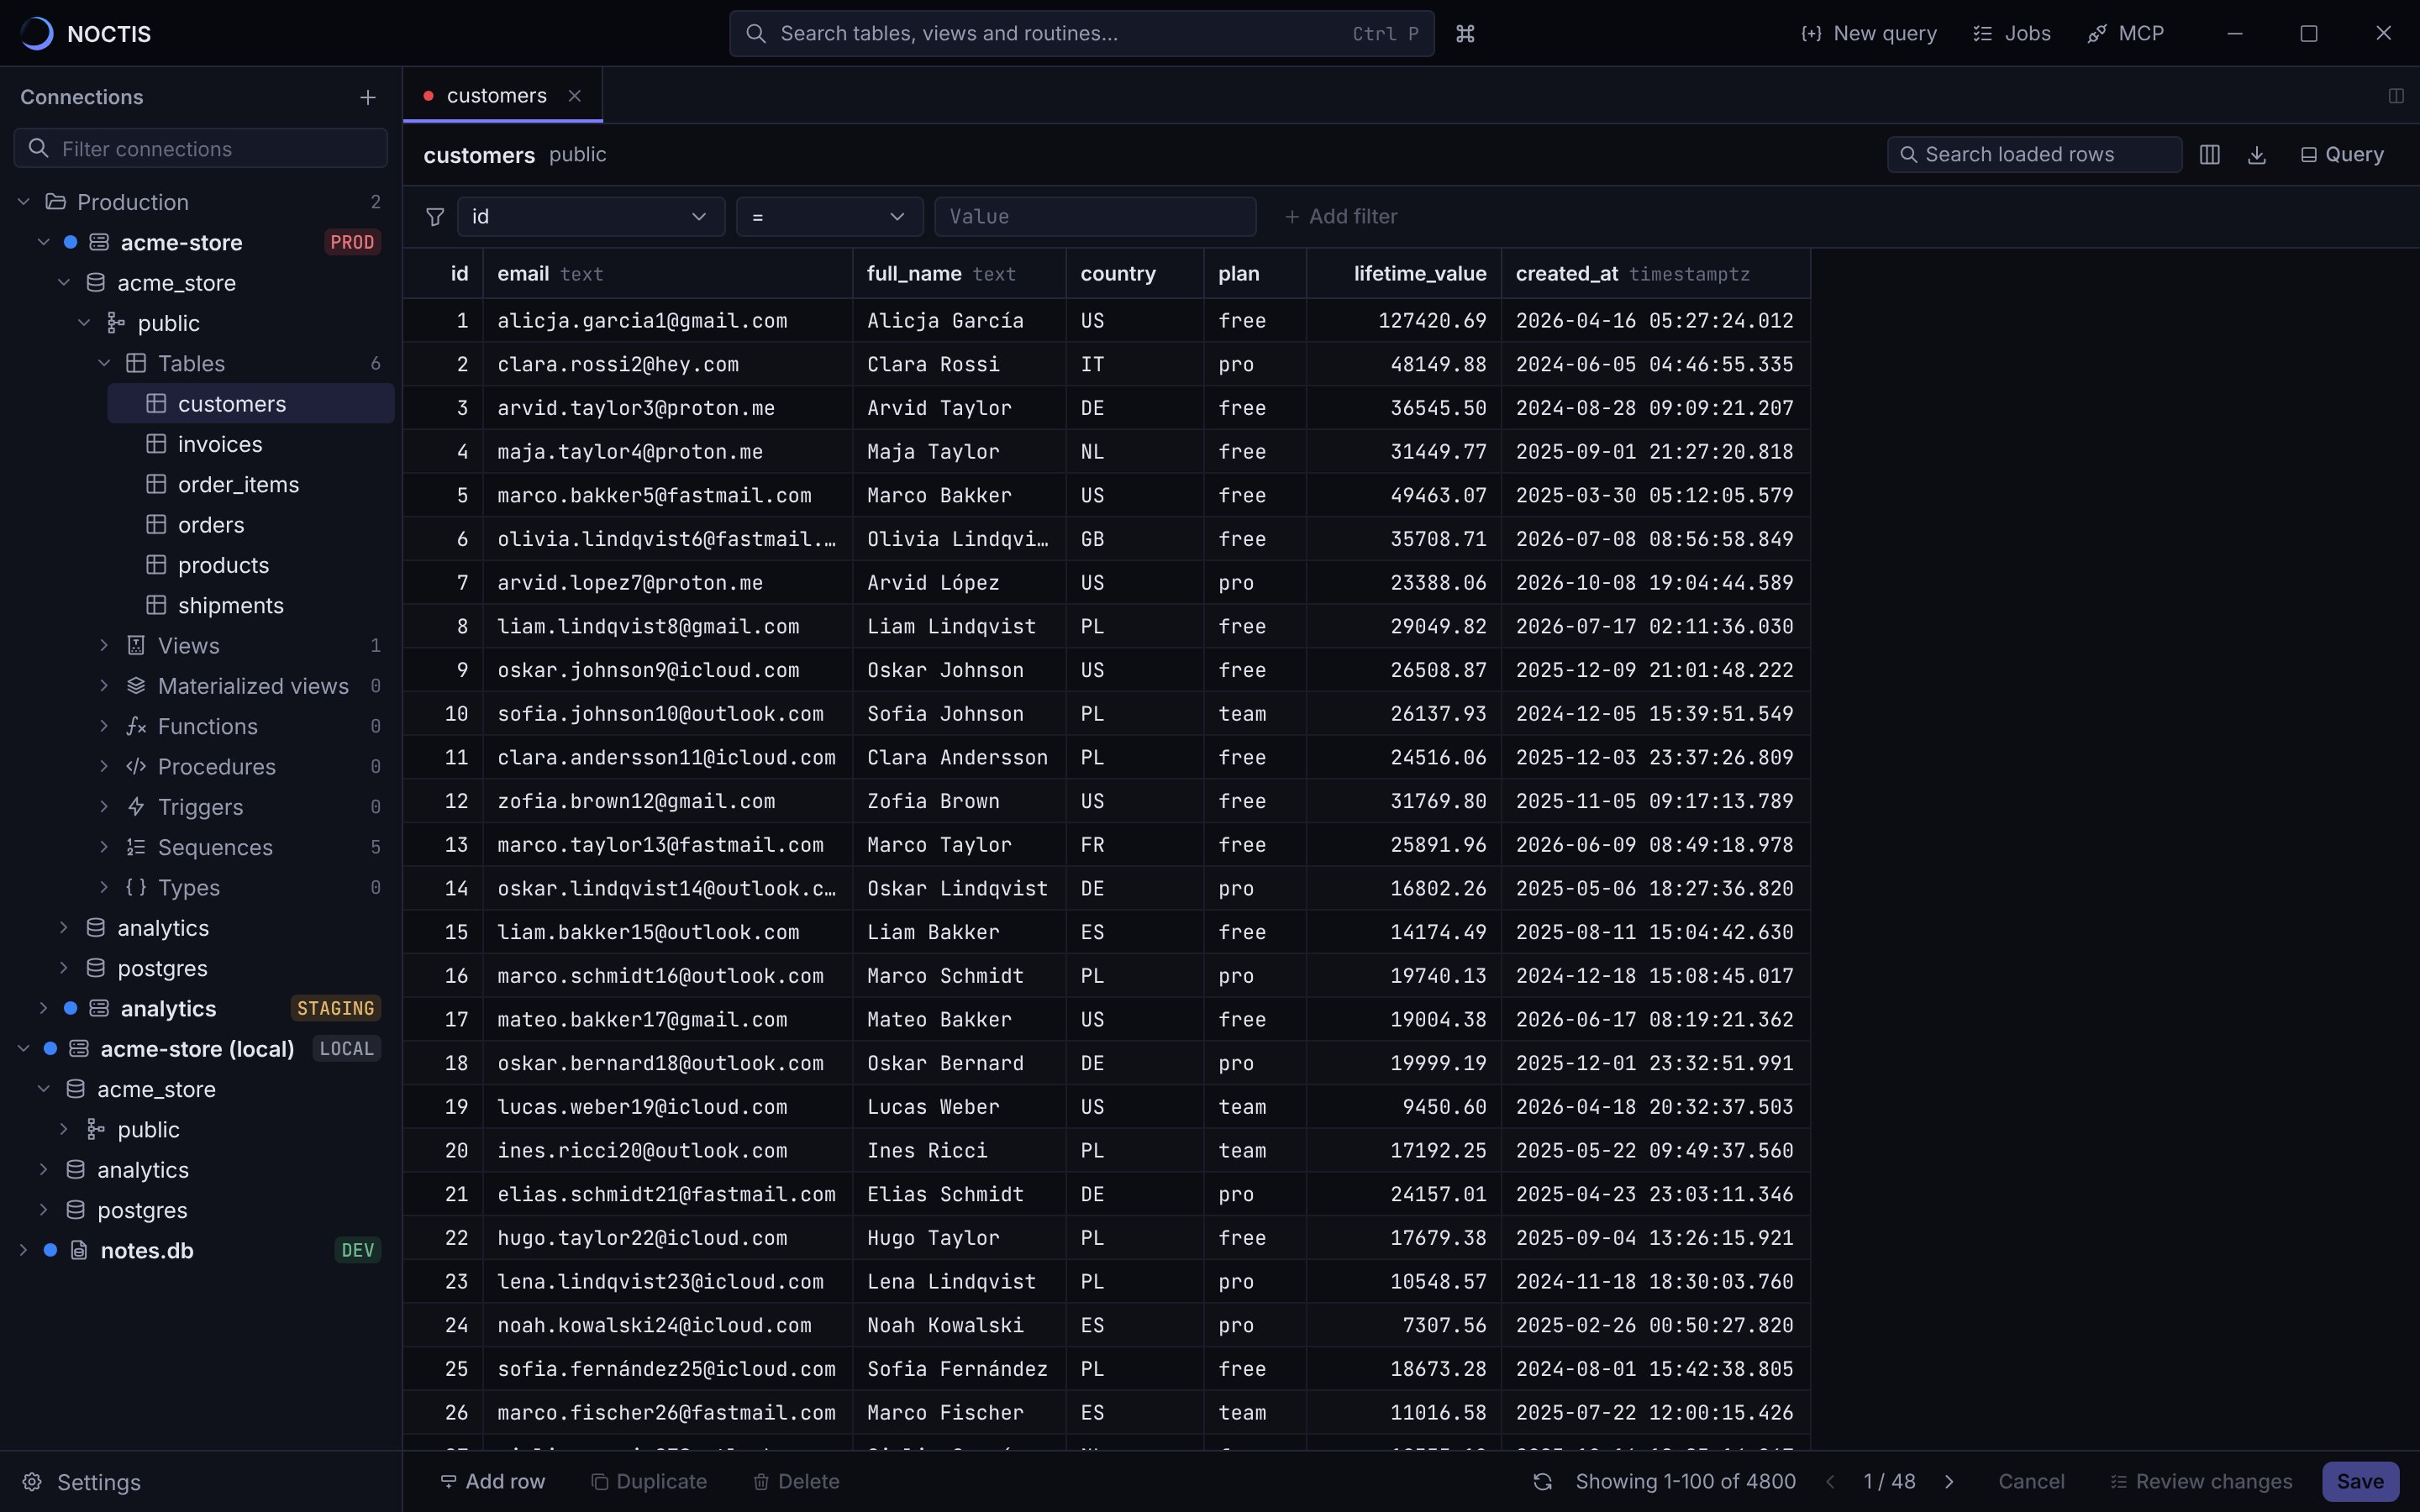Image resolution: width=2420 pixels, height=1512 pixels.
Task: Click the refresh rows icon
Action: pyautogui.click(x=1543, y=1481)
